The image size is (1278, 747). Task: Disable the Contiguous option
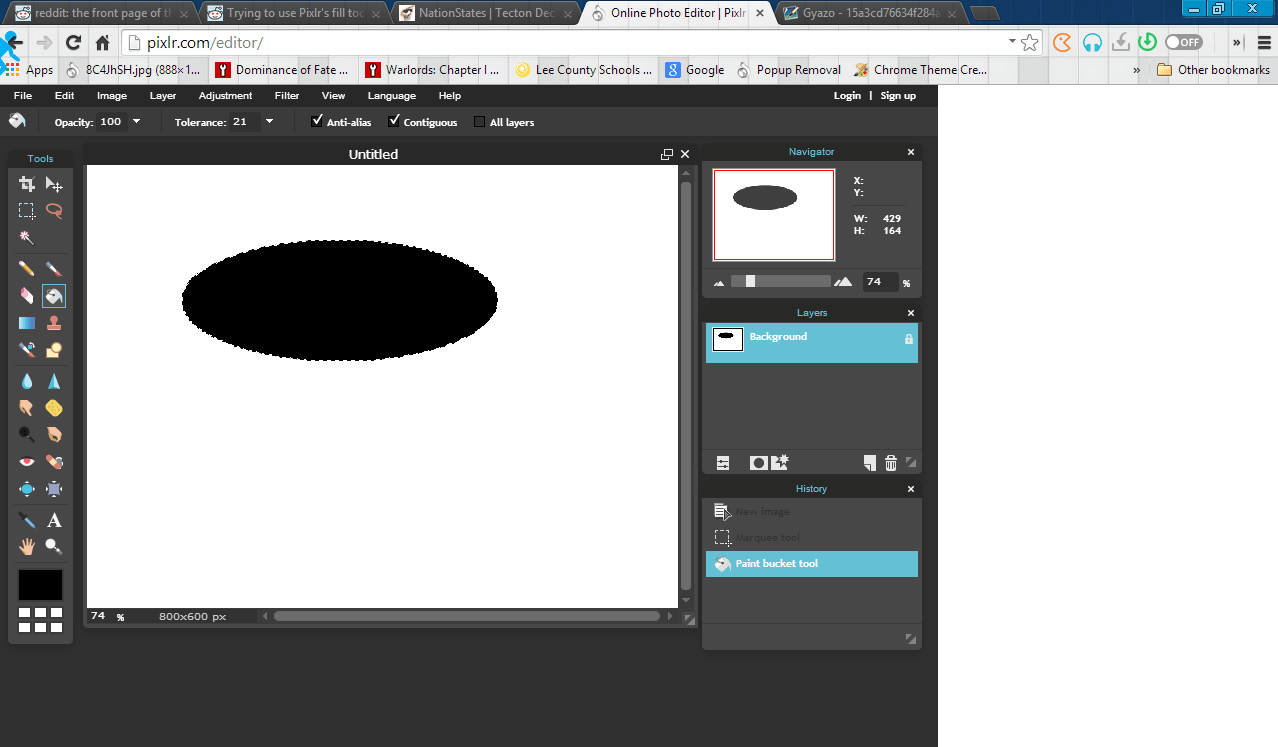pyautogui.click(x=394, y=121)
